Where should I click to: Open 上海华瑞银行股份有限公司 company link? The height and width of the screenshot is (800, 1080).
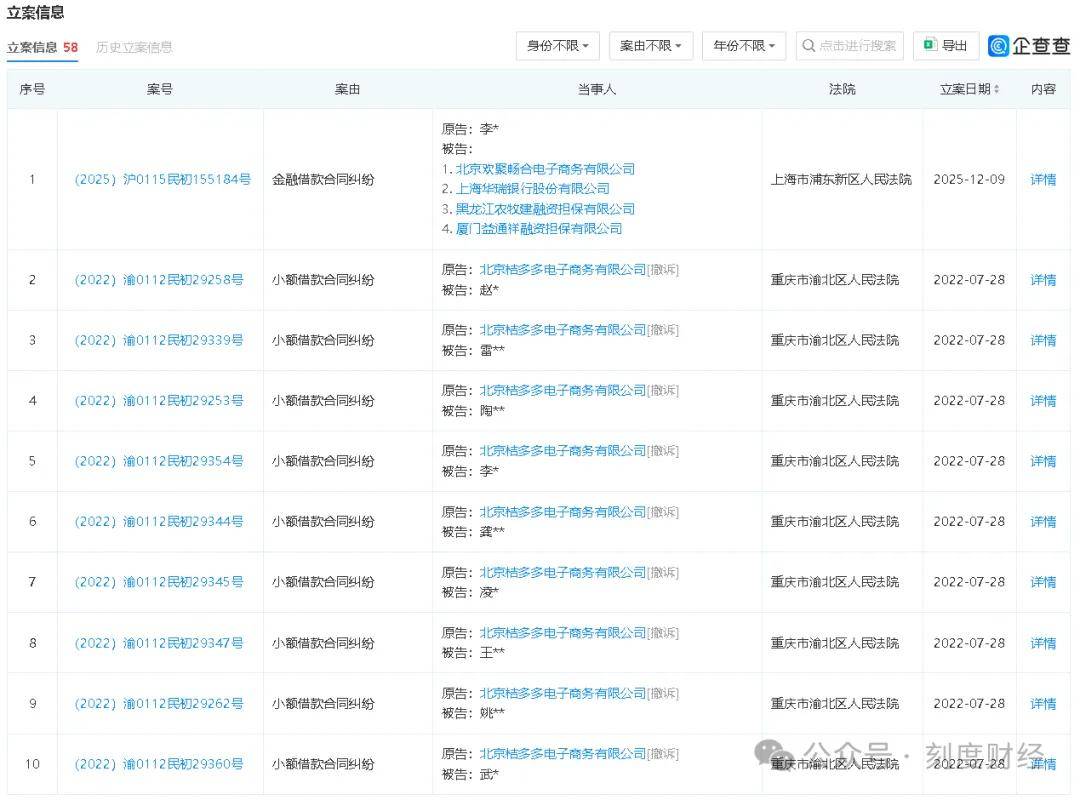(x=532, y=189)
